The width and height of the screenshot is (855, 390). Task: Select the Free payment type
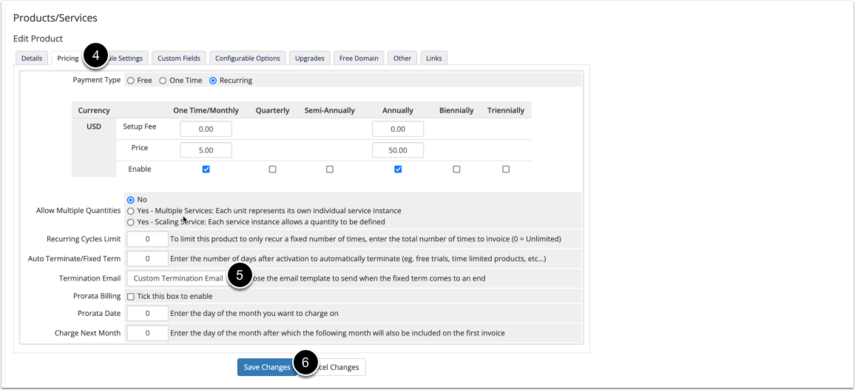pos(130,80)
